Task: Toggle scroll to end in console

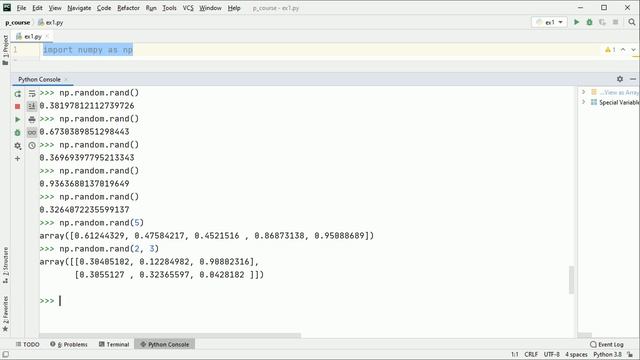Action: tap(32, 107)
